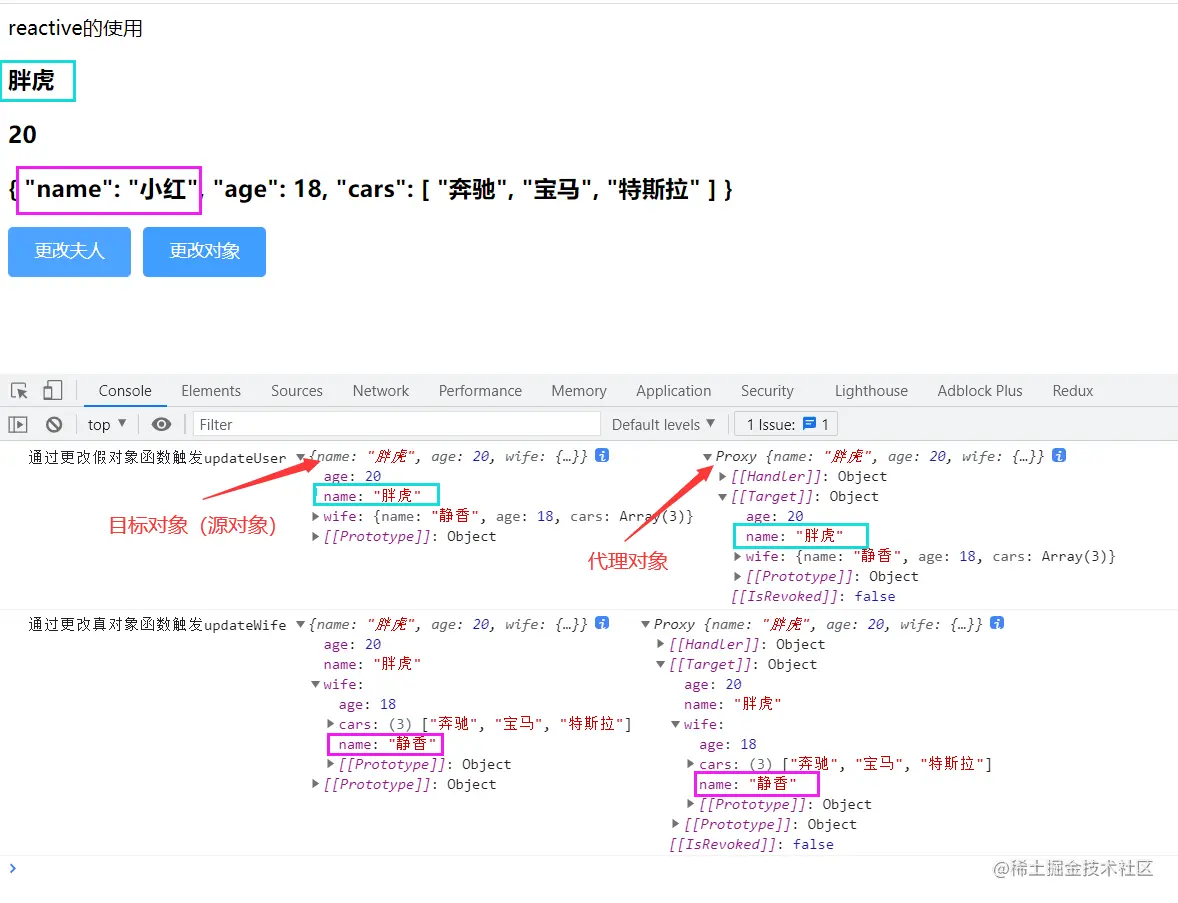1178x903 pixels.
Task: Switch to the Redux tab
Action: pyautogui.click(x=1072, y=390)
